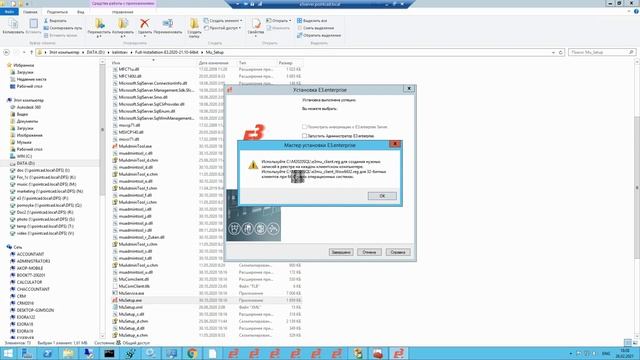Click the Windows Start button

pos(8,353)
